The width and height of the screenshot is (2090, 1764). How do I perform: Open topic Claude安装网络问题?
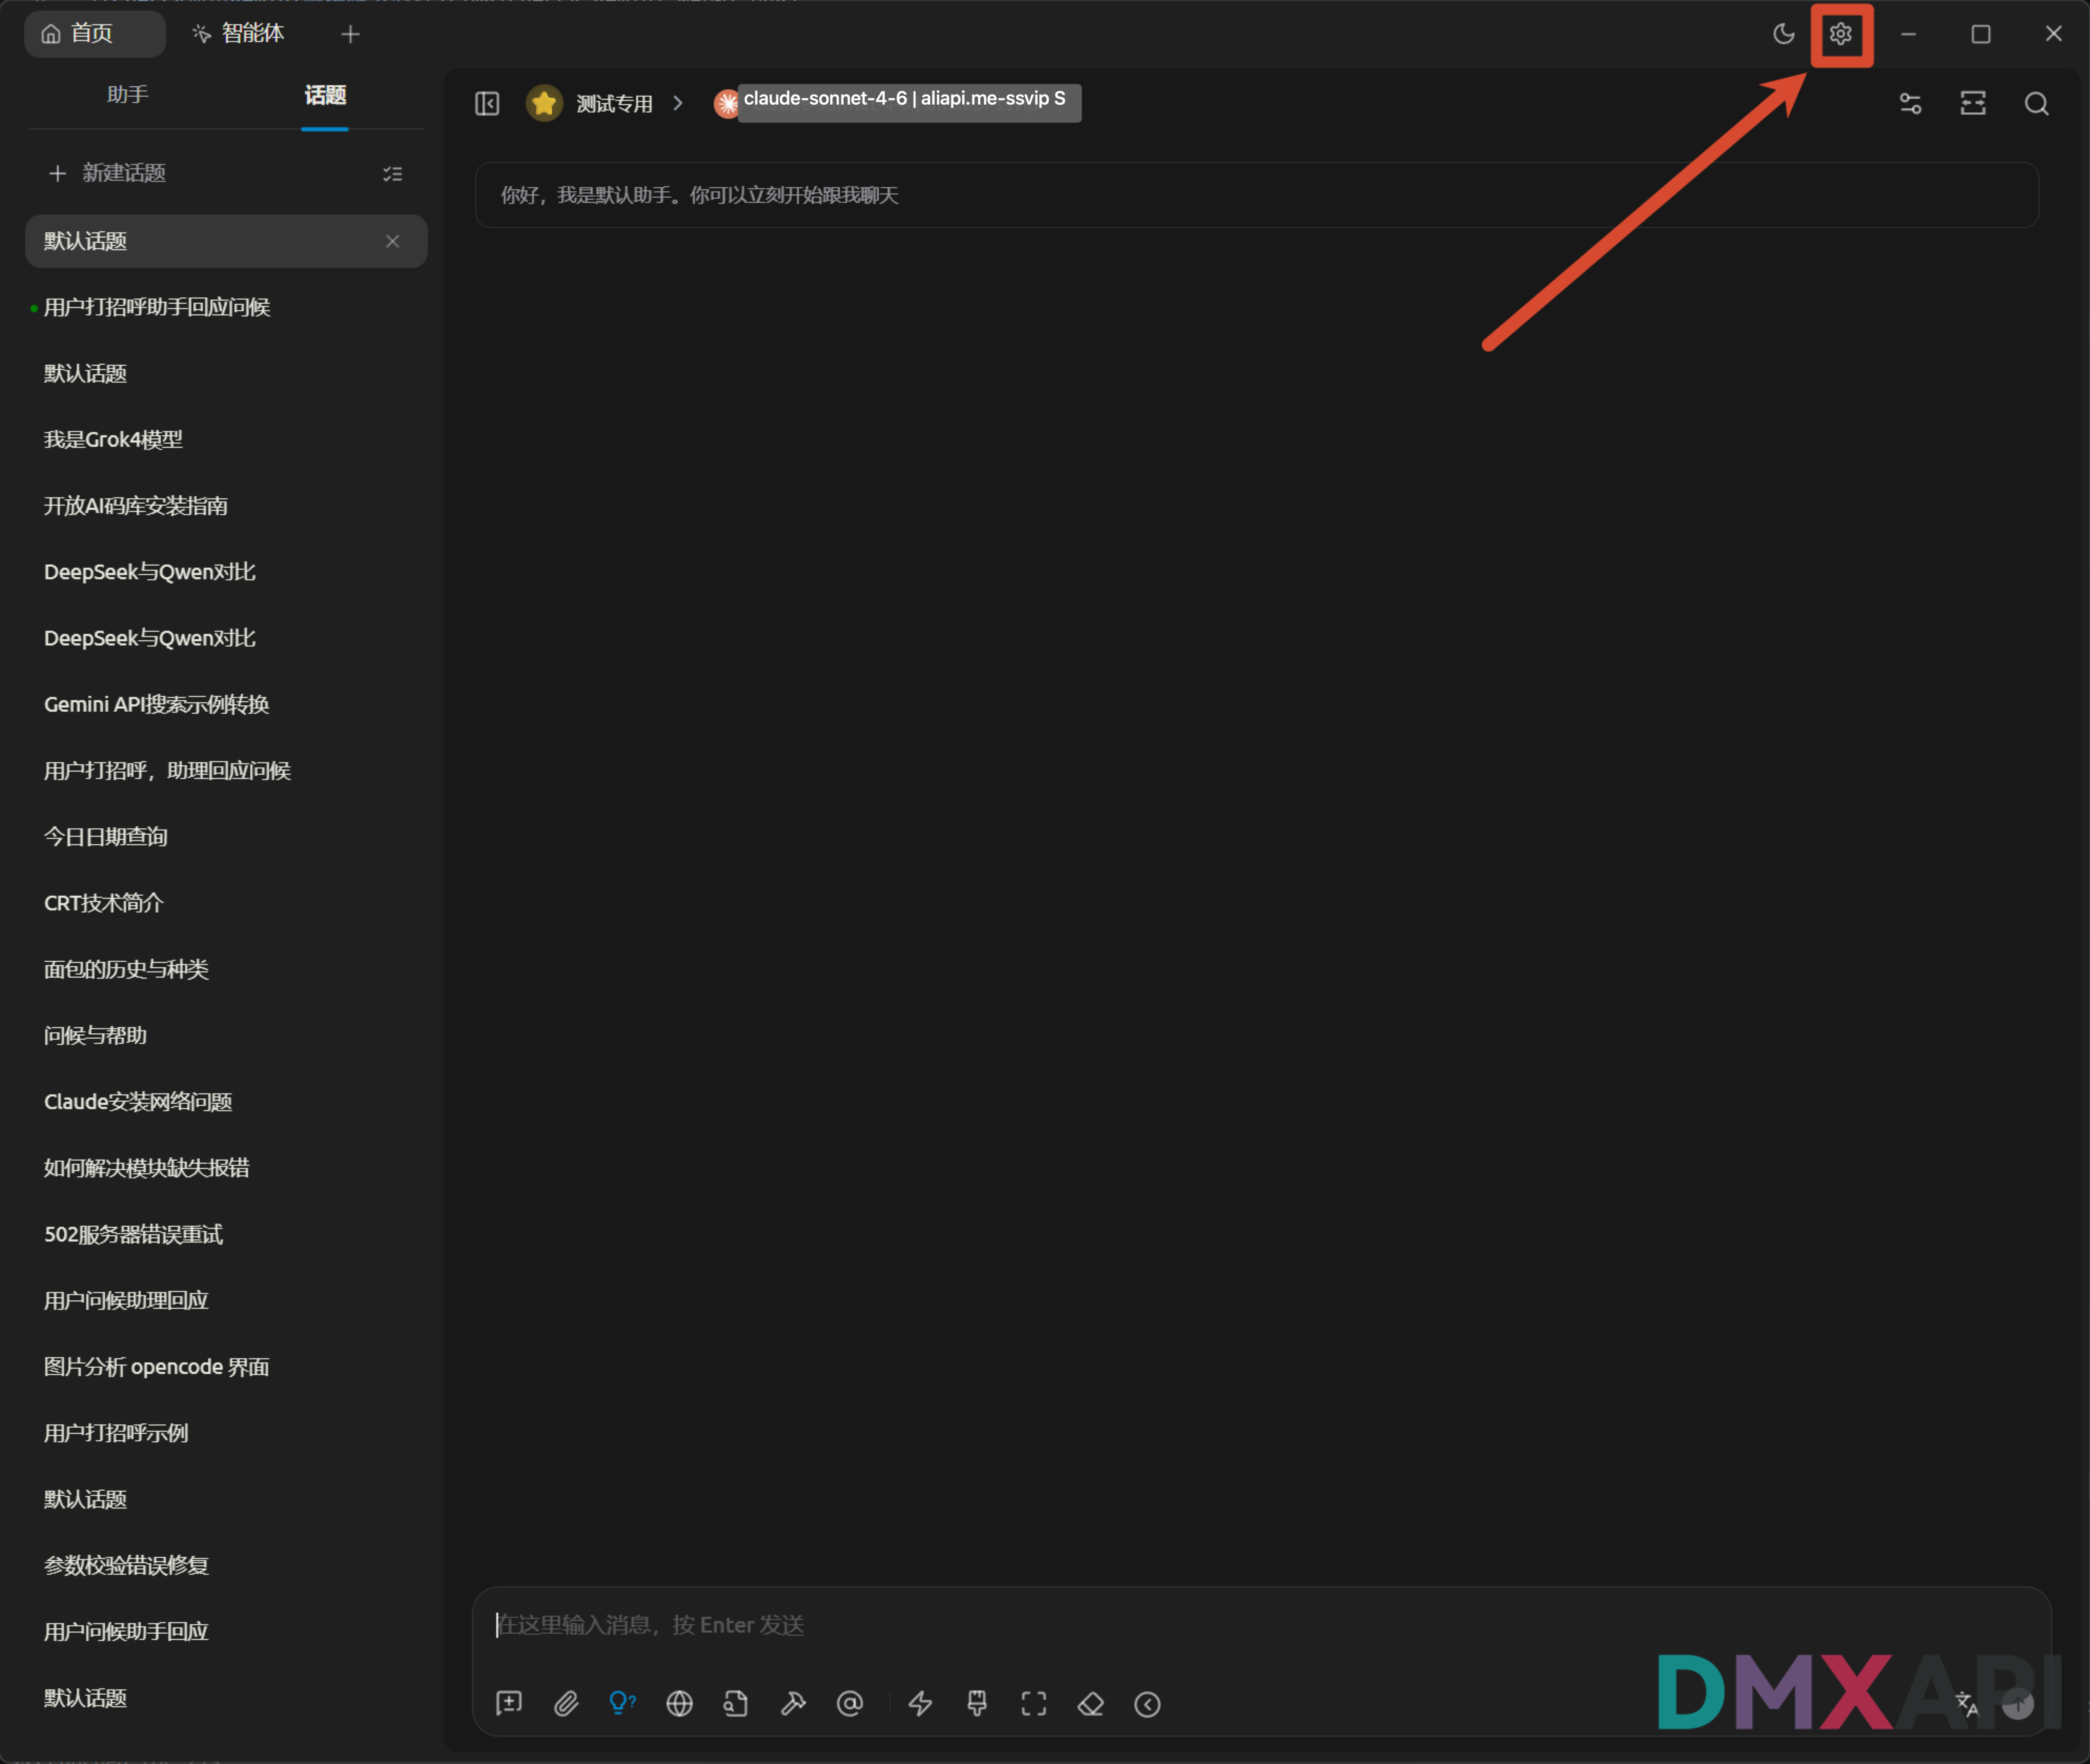tap(226, 1102)
